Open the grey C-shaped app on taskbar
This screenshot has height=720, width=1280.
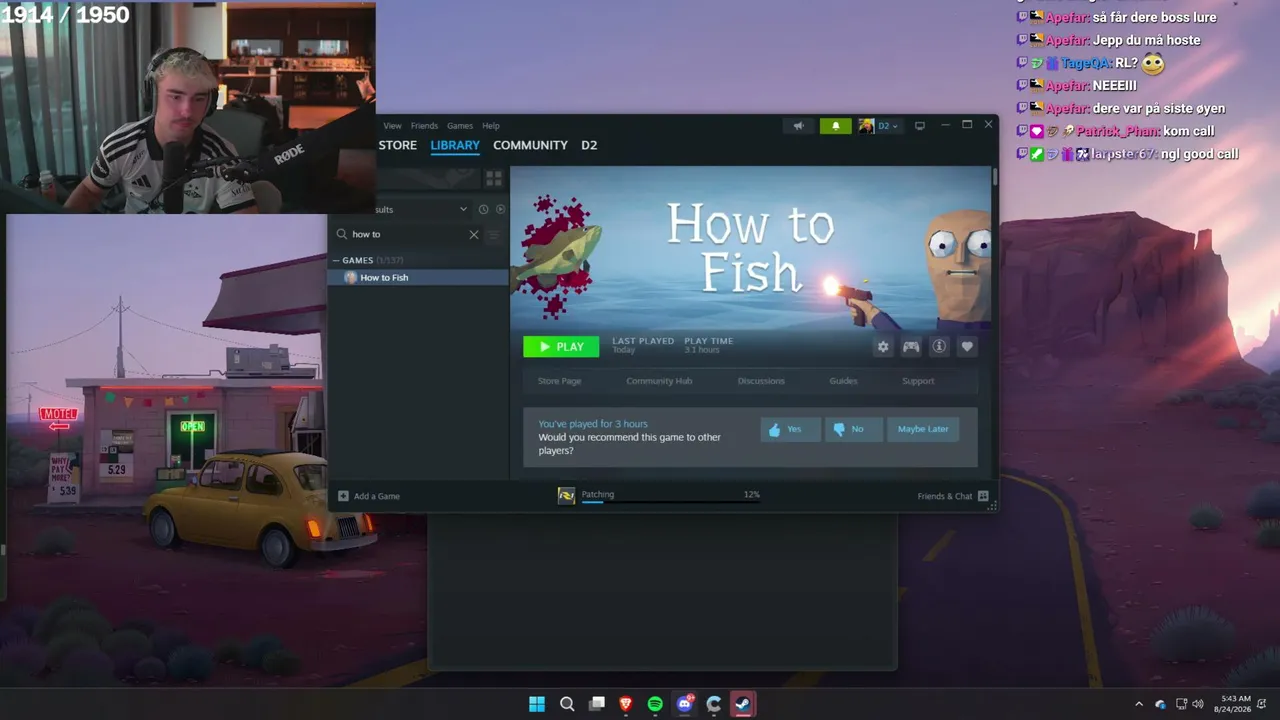[714, 704]
